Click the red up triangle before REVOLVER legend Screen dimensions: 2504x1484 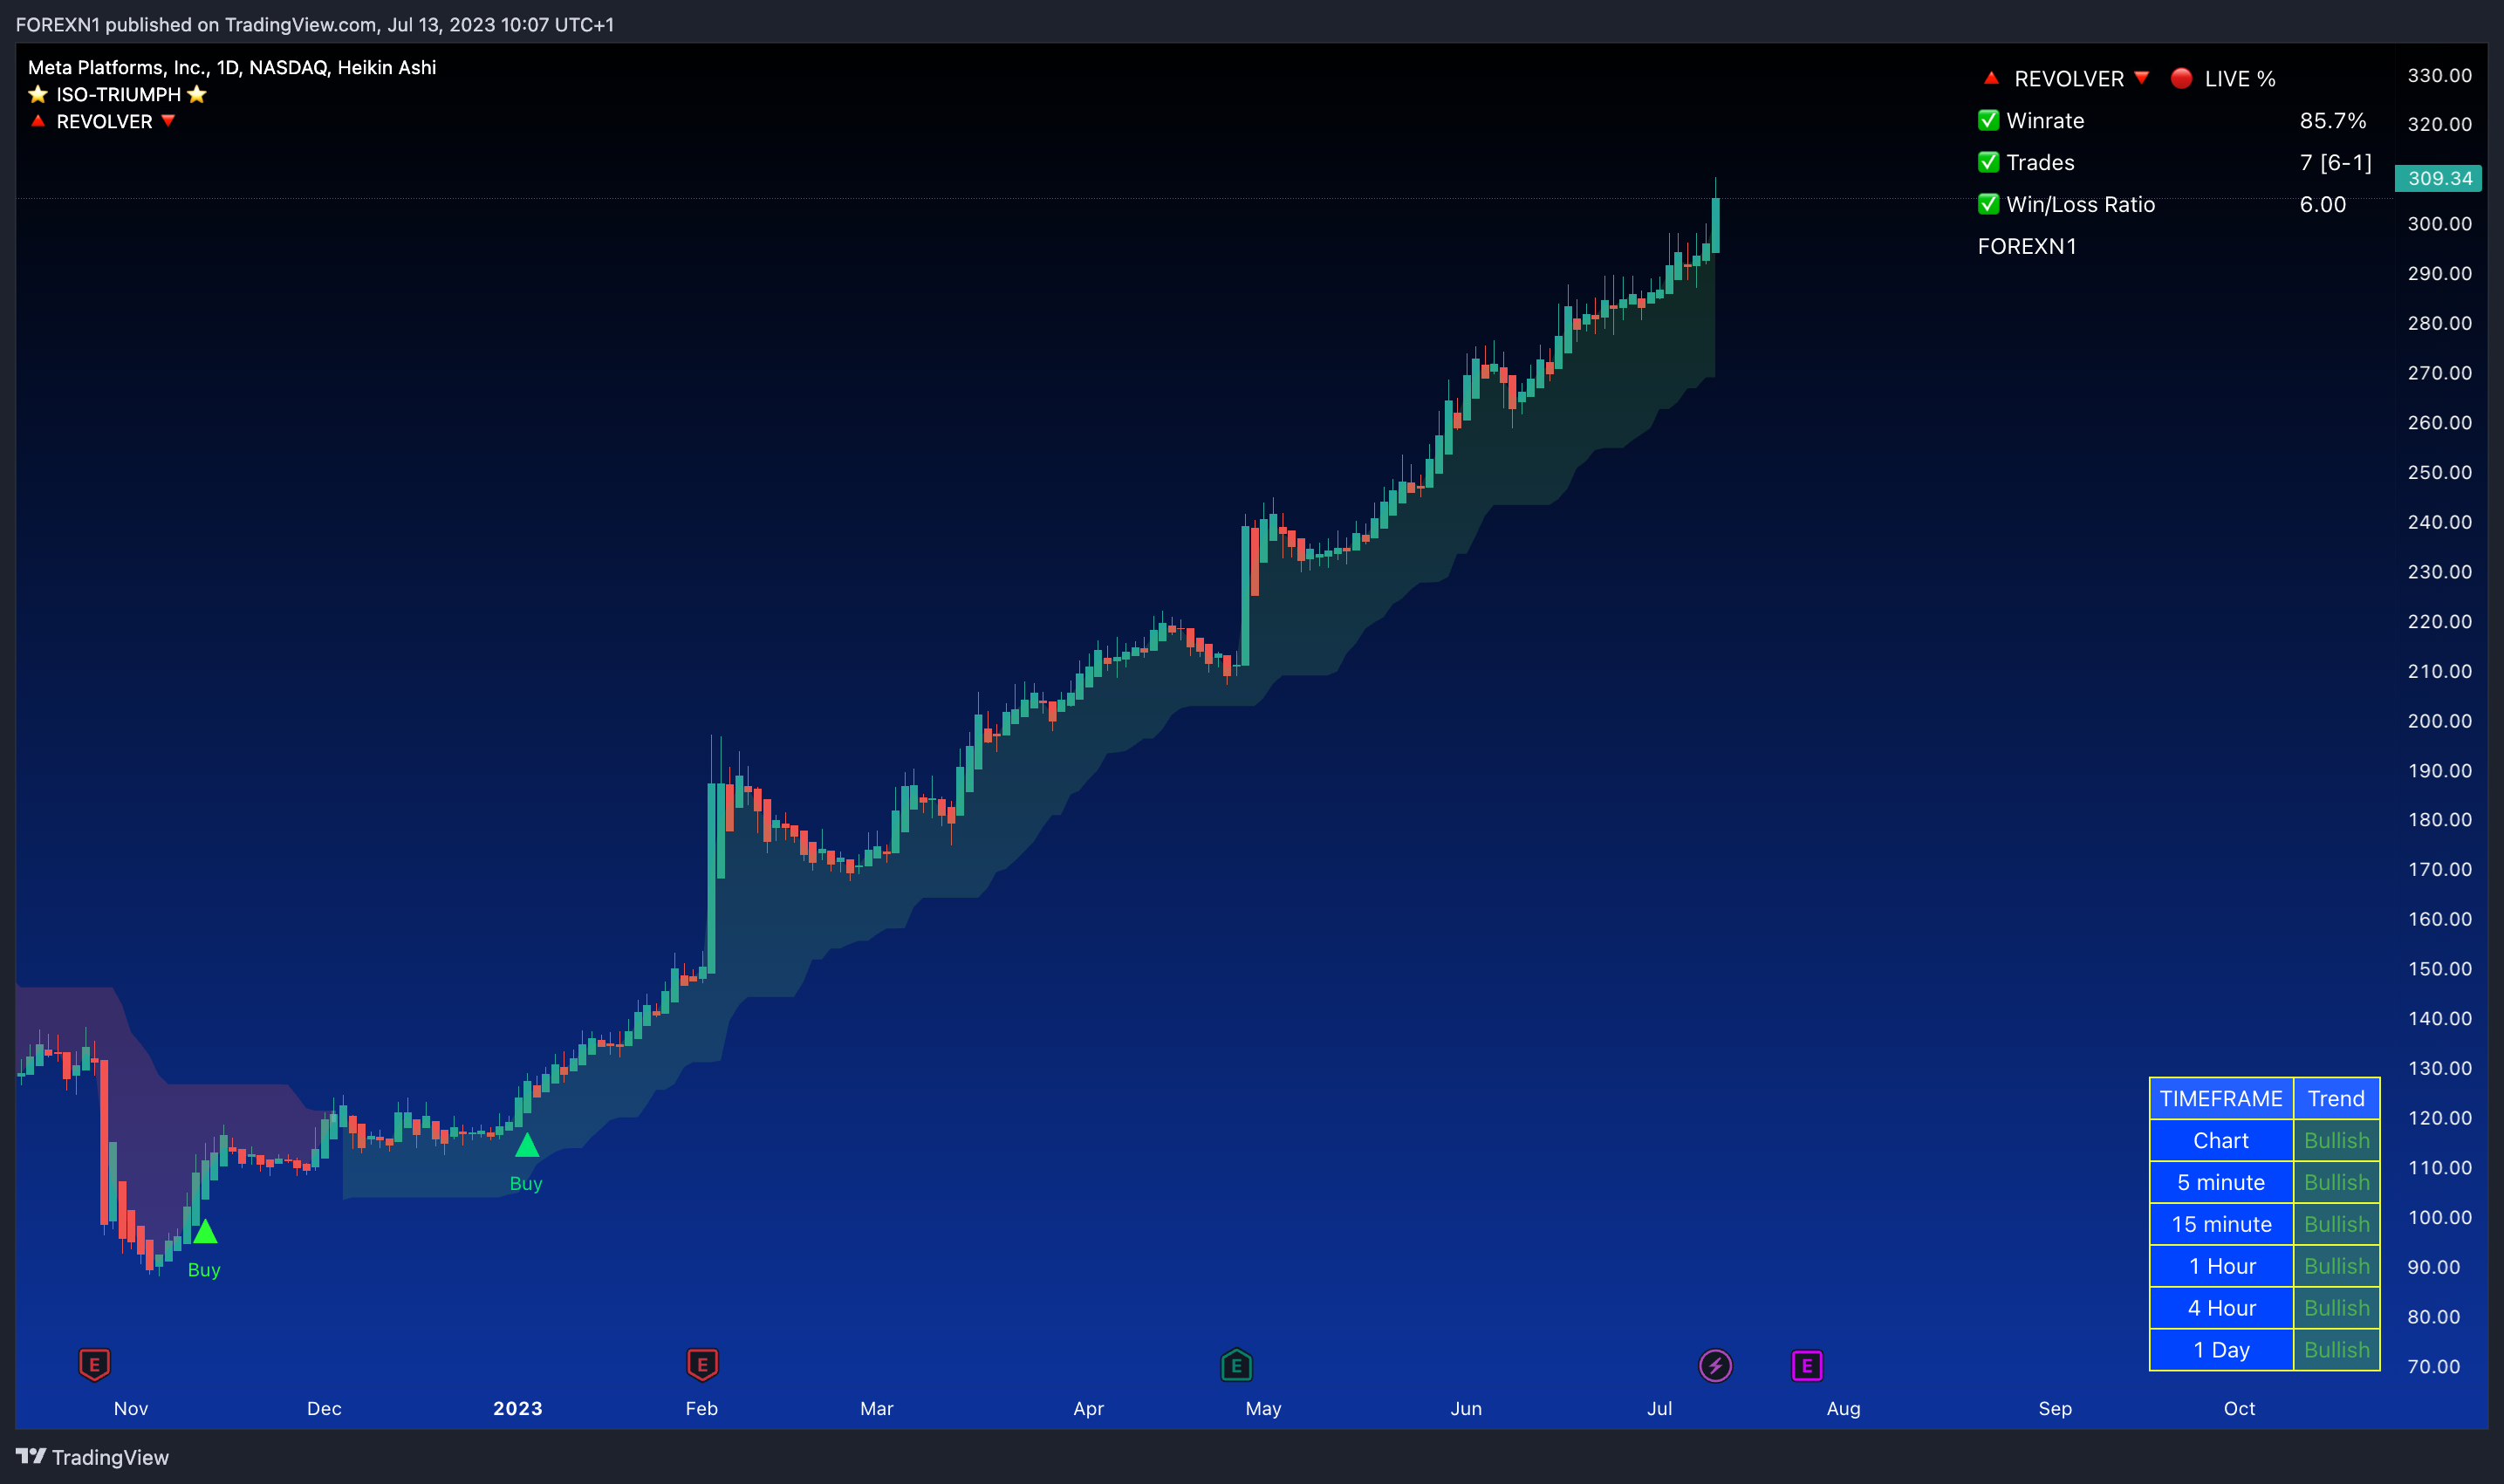[x=38, y=121]
